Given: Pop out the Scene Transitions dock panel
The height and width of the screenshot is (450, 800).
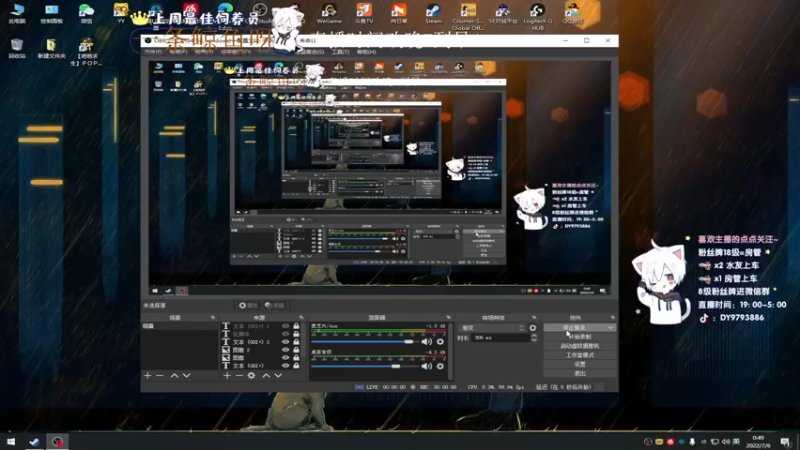Looking at the screenshot, I should coord(534,317).
